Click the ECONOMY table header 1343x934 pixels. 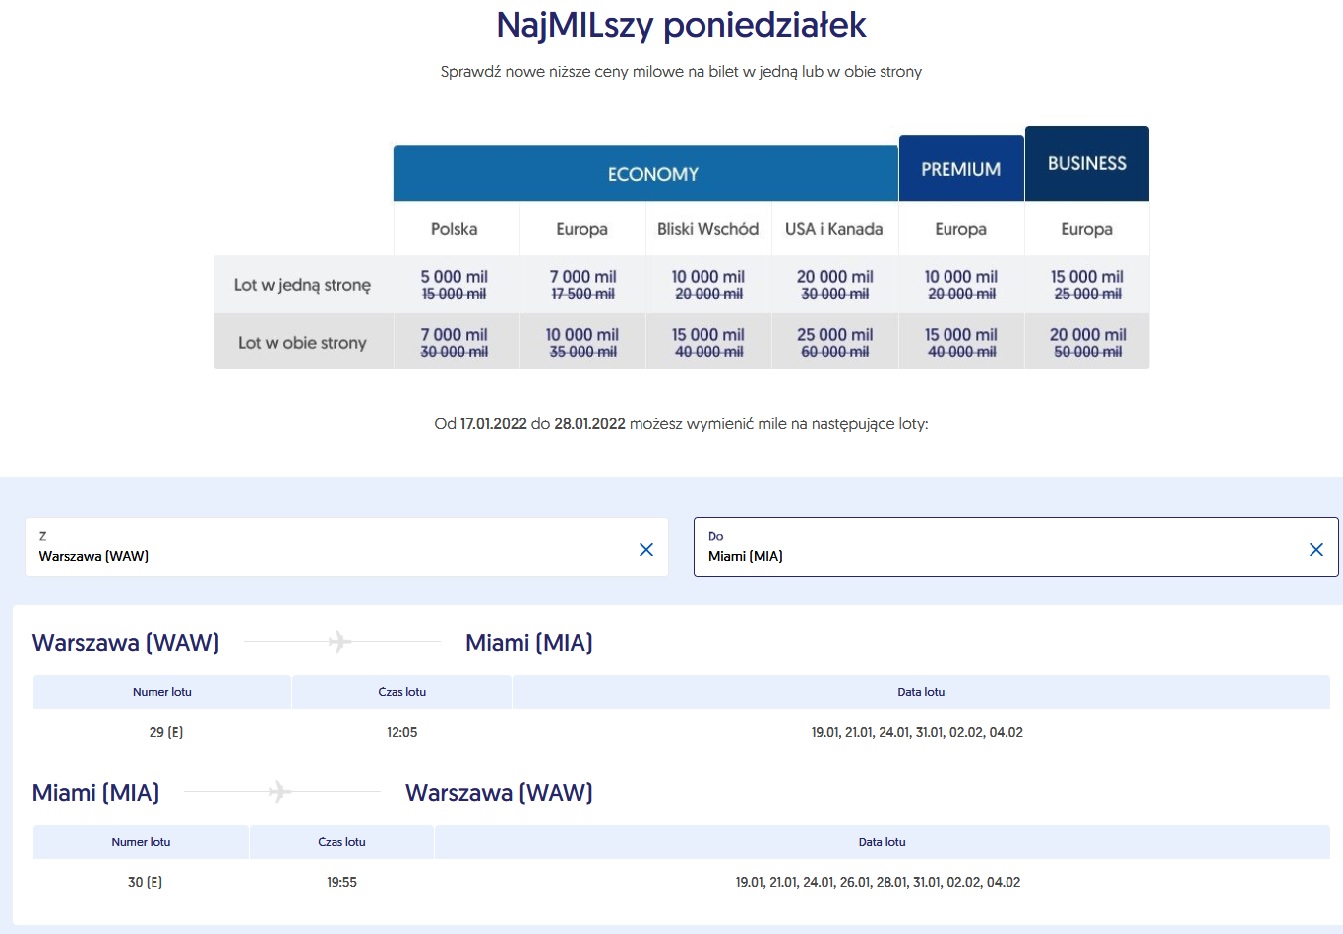pyautogui.click(x=646, y=174)
